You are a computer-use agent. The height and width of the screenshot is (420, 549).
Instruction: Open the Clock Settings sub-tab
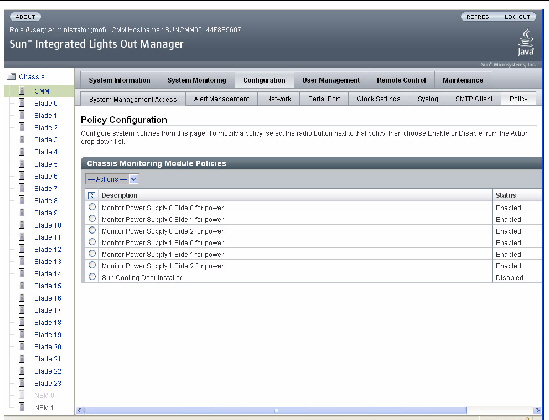point(378,99)
